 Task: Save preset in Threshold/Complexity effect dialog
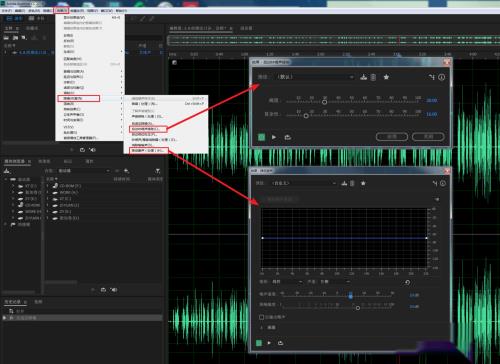tap(363, 77)
